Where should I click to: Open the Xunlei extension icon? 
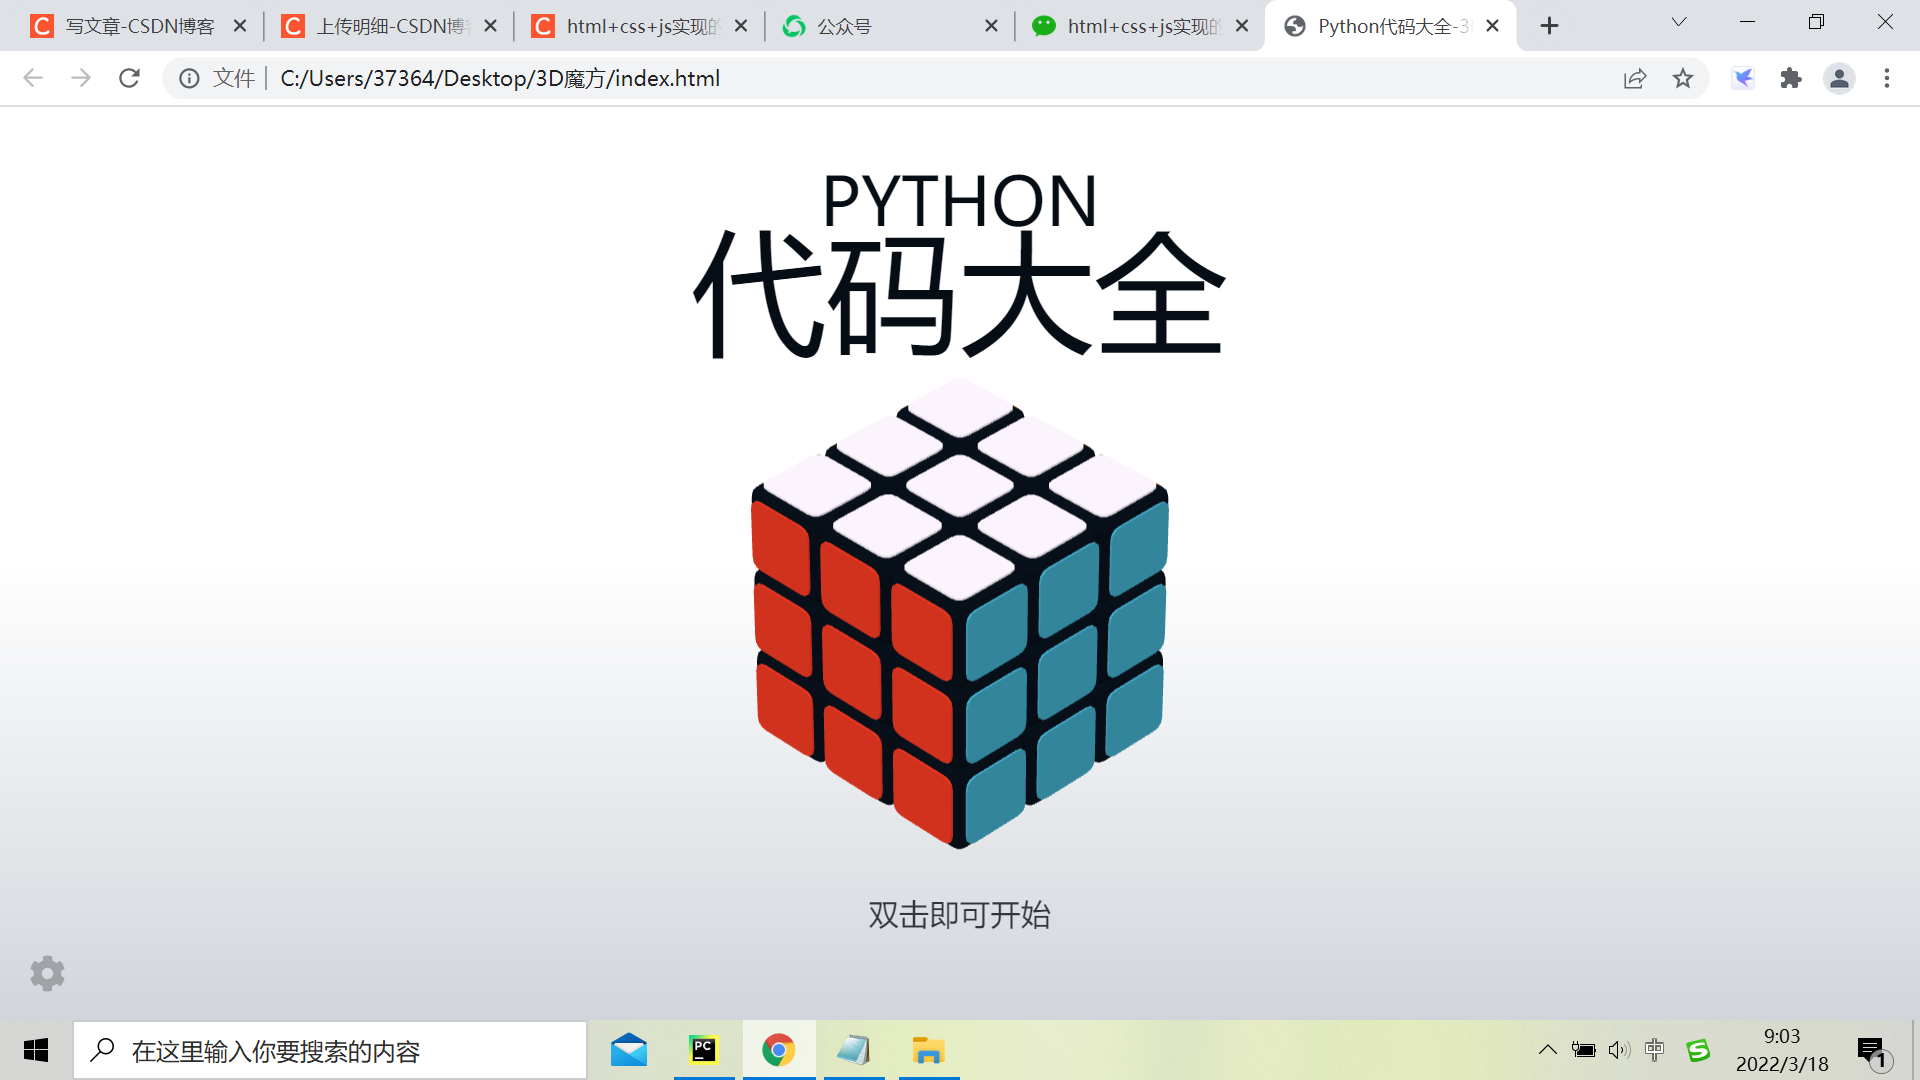point(1743,78)
